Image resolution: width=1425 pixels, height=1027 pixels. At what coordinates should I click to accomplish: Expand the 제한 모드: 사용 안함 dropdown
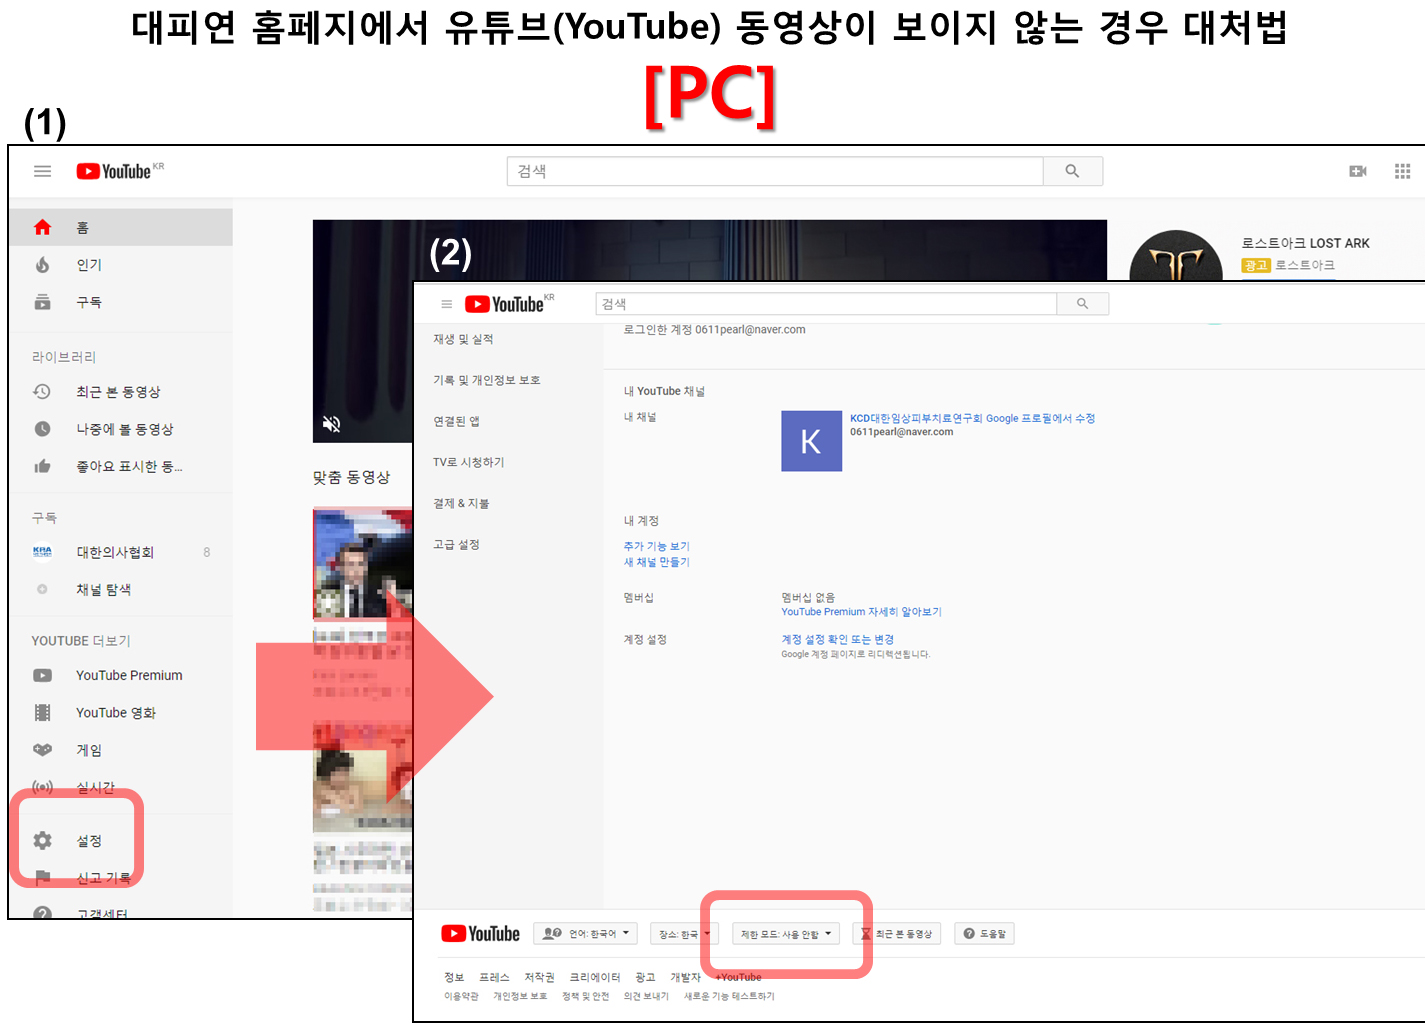pos(785,934)
